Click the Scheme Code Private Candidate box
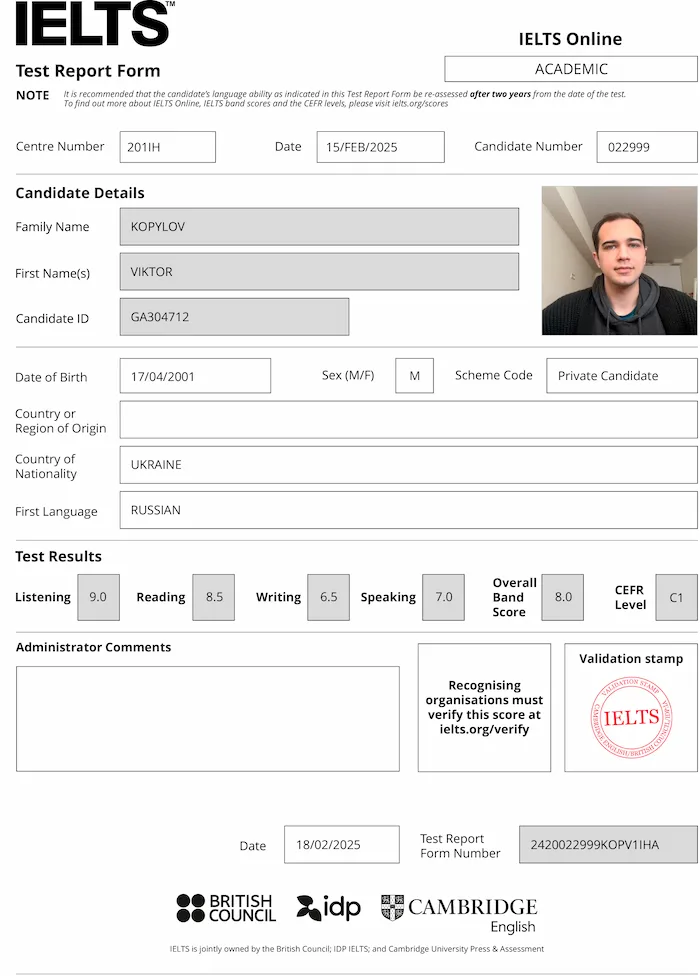This screenshot has width=700, height=976. [x=621, y=376]
